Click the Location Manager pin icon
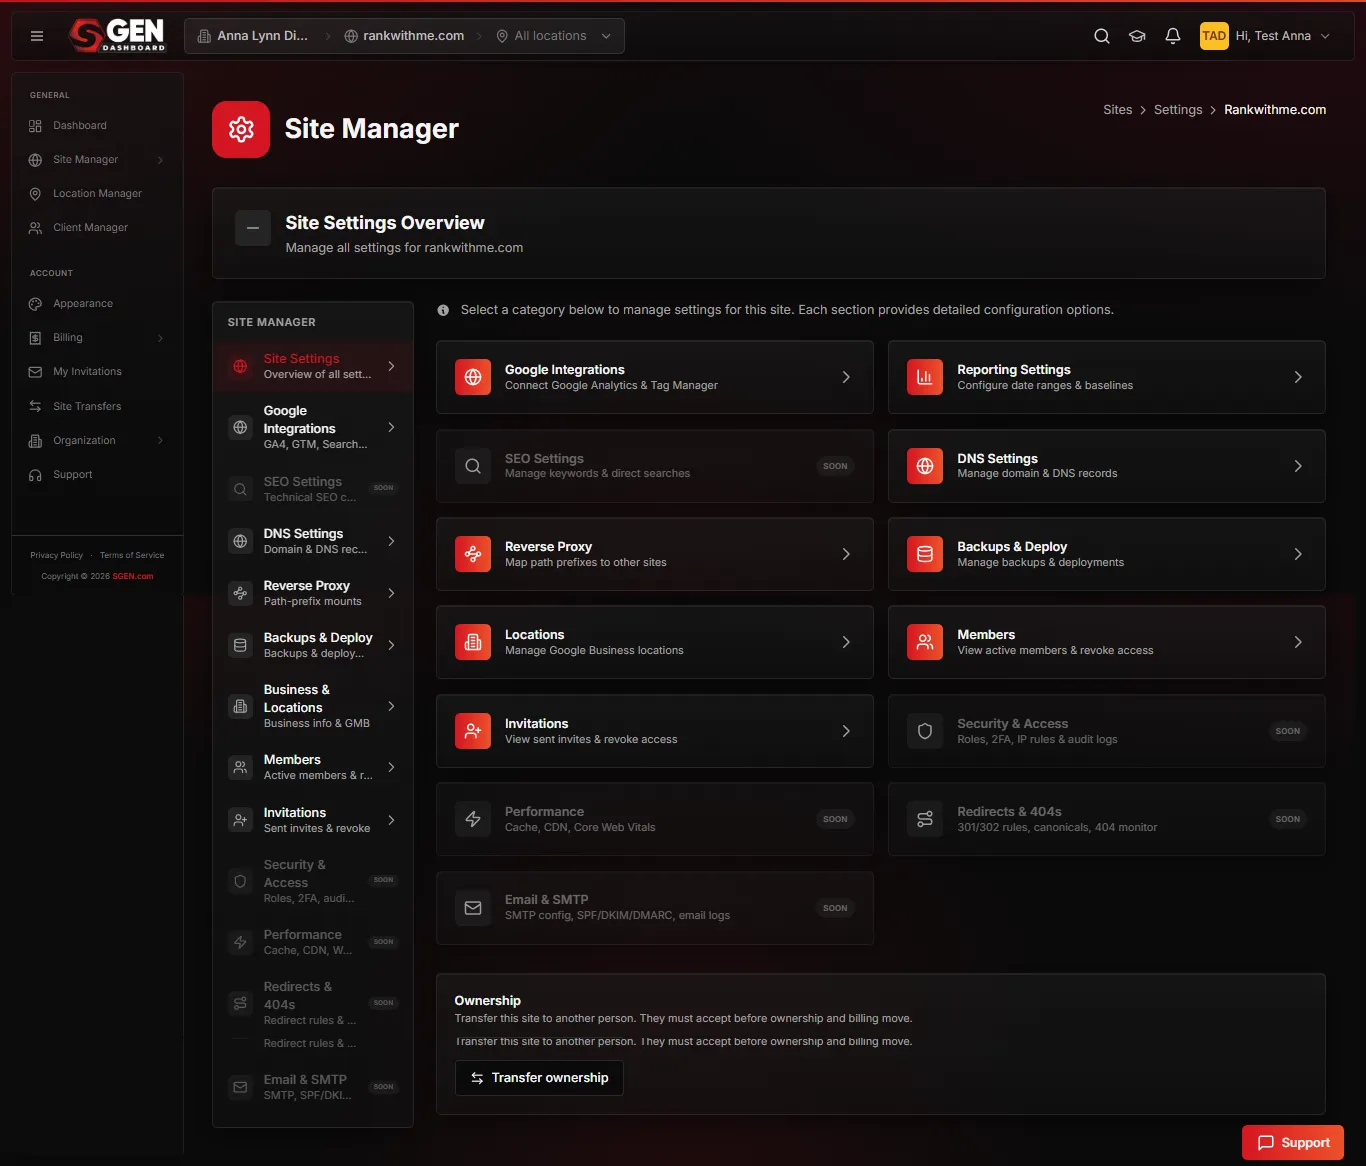The width and height of the screenshot is (1366, 1166). 35,194
